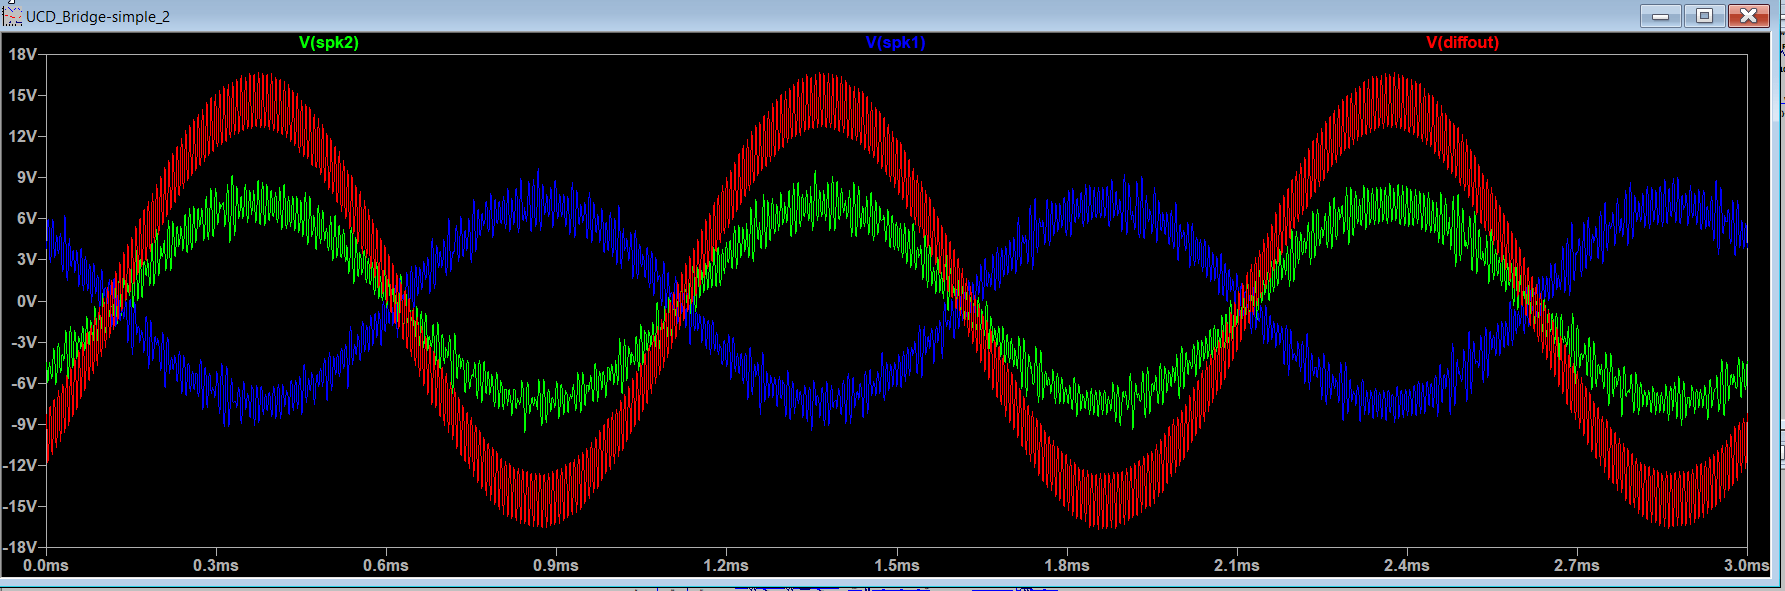Click the 2.1ms label on the time axis
Image resolution: width=1785 pixels, height=591 pixels.
[x=1237, y=566]
